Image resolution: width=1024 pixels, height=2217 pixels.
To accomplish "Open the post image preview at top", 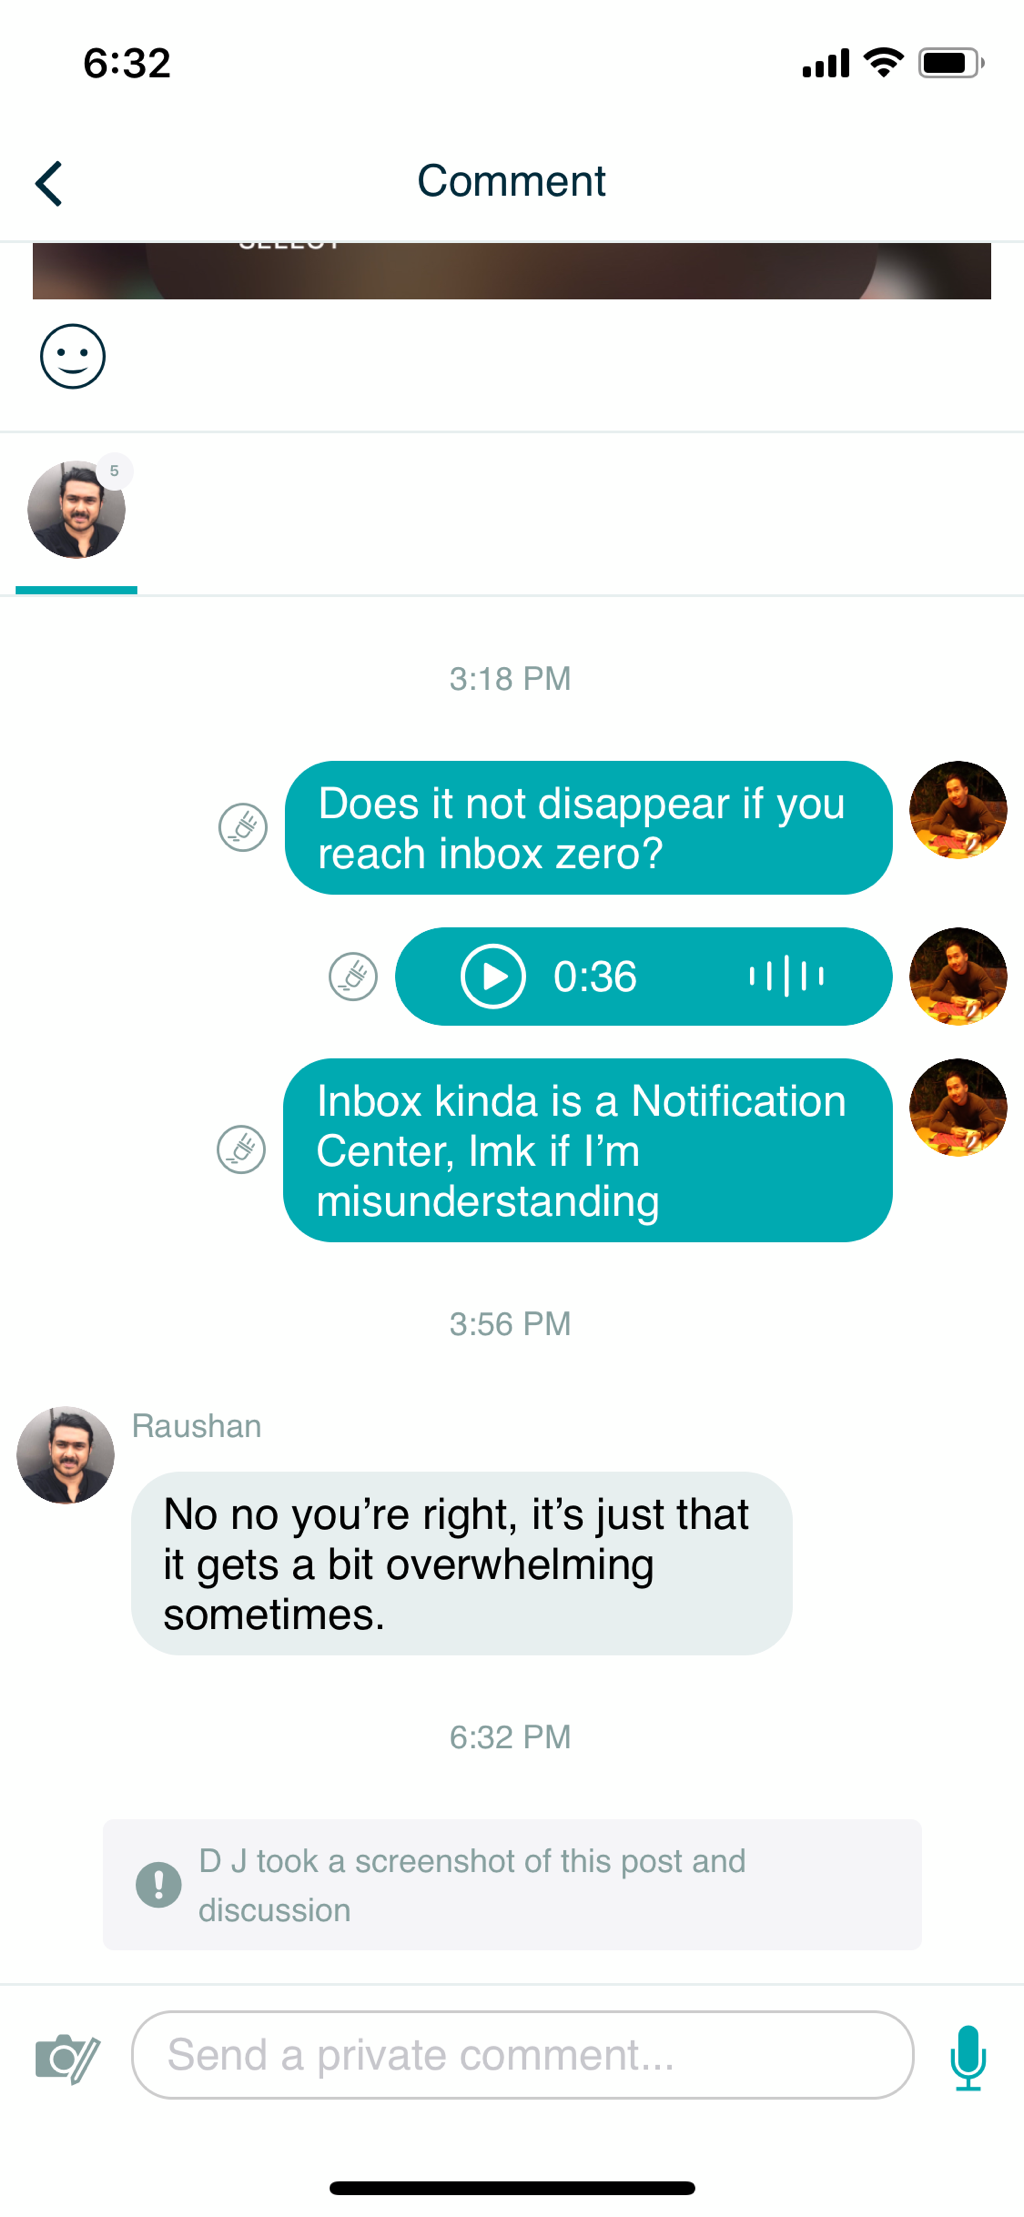I will [x=512, y=271].
